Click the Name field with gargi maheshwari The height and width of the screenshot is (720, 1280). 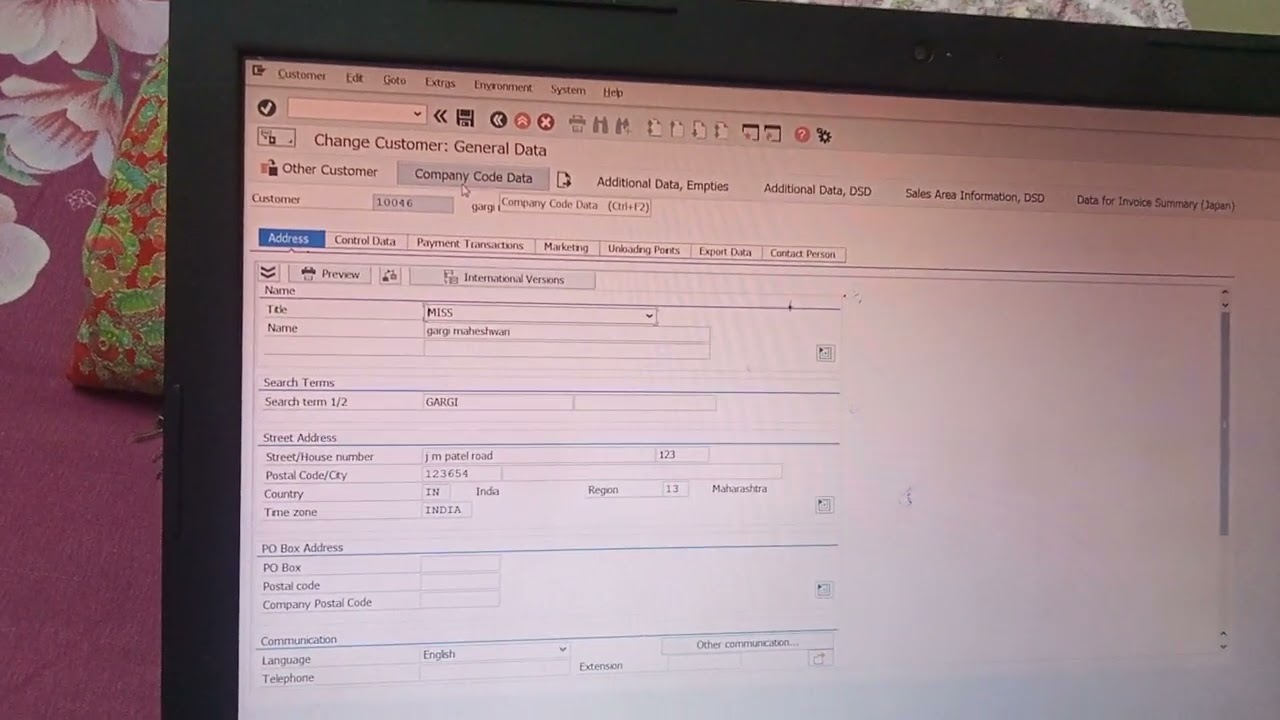pos(567,332)
